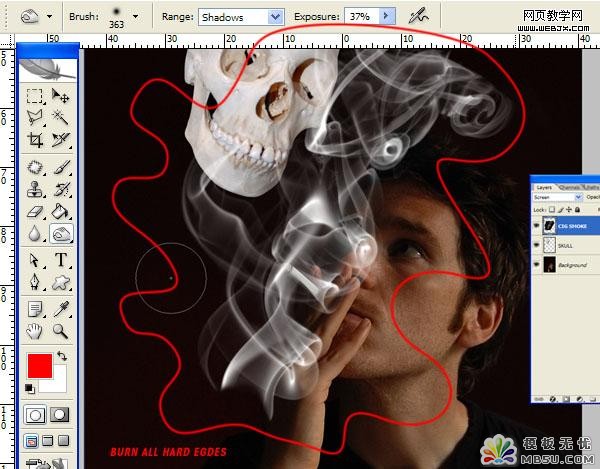Image resolution: width=600 pixels, height=469 pixels.
Task: Select the Slice tool
Action: (x=60, y=140)
